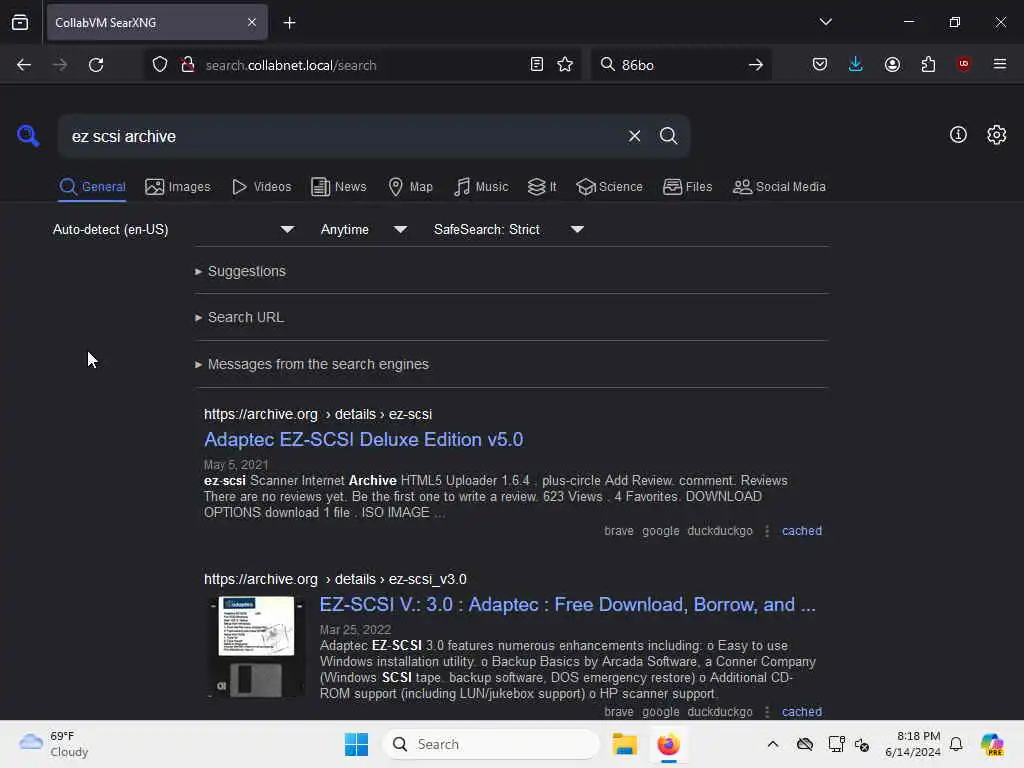Open the Firefox application menu

coord(999,64)
